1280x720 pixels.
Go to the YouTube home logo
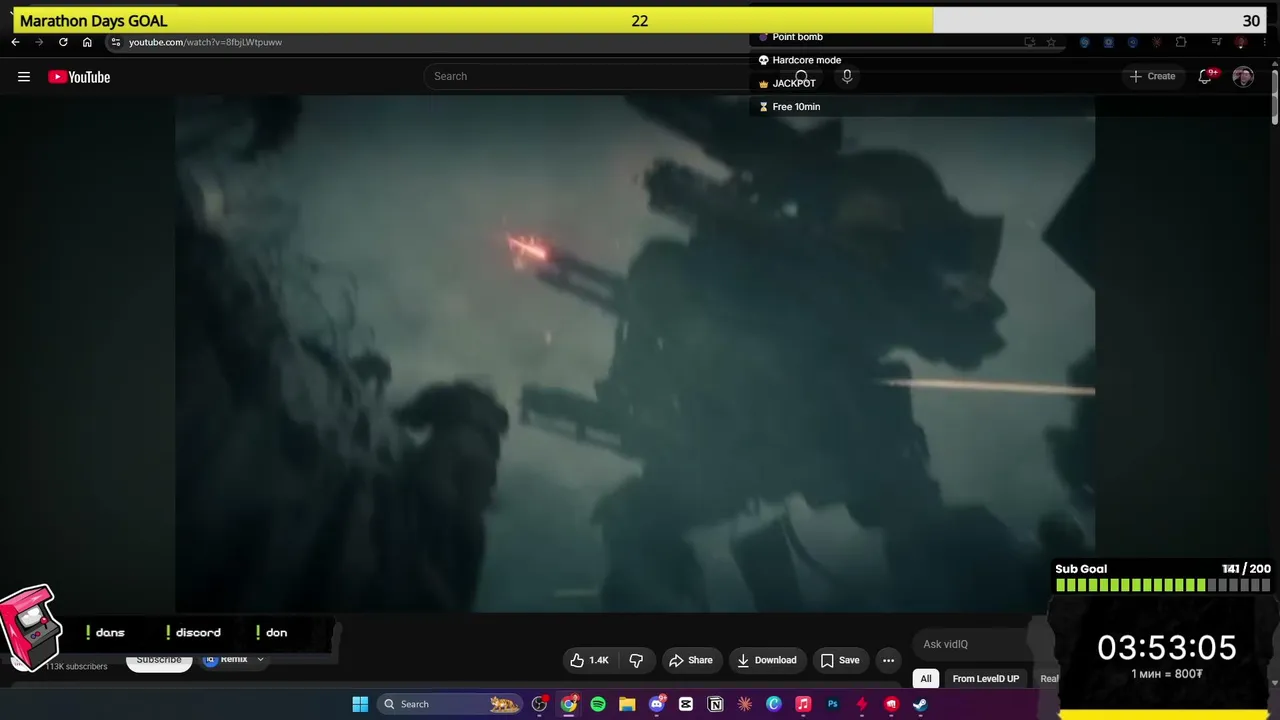(x=79, y=77)
